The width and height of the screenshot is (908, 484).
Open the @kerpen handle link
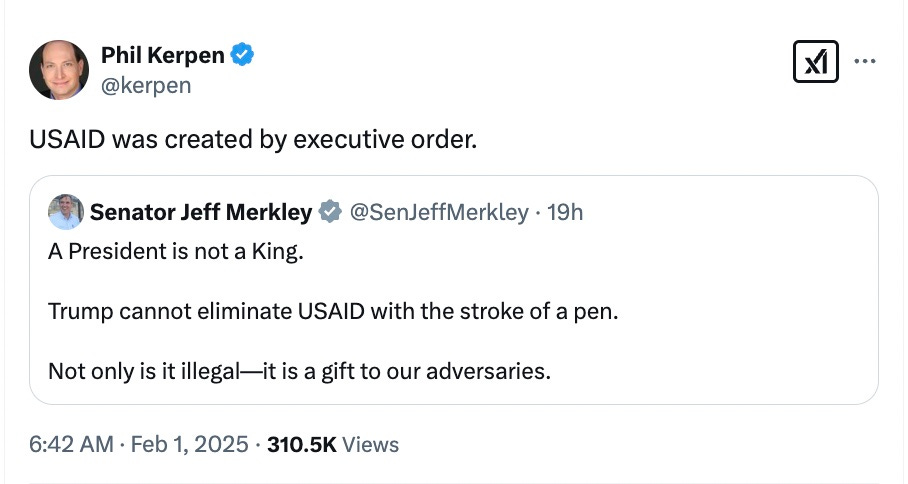(x=146, y=85)
